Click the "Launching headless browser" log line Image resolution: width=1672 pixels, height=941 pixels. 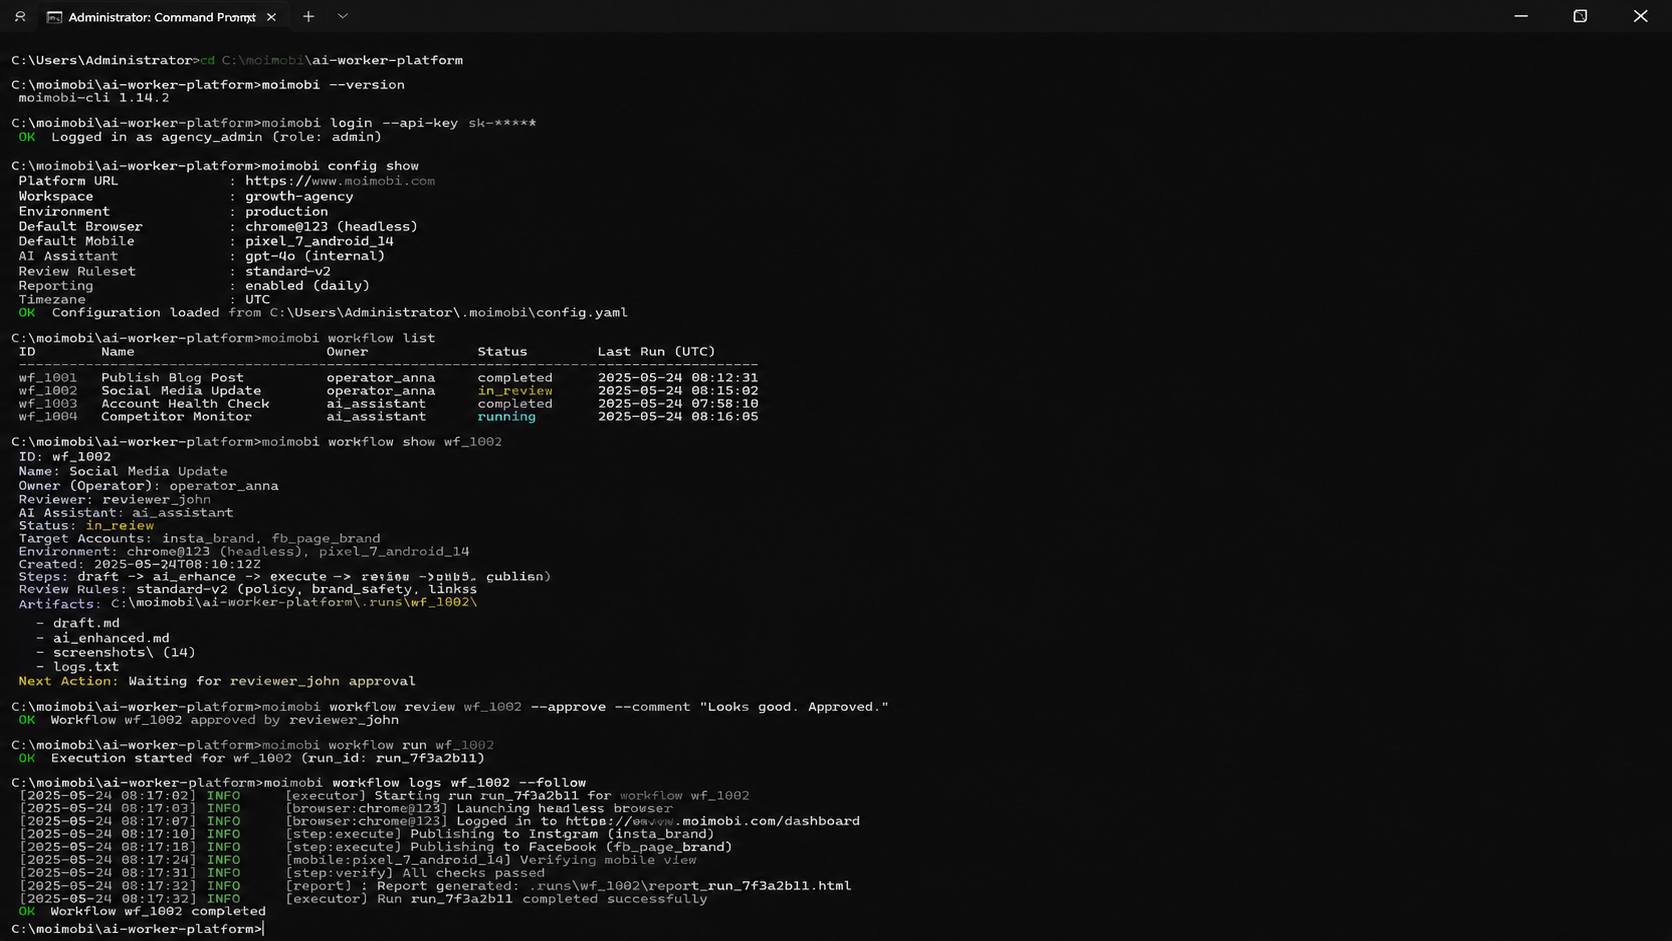pos(564,809)
